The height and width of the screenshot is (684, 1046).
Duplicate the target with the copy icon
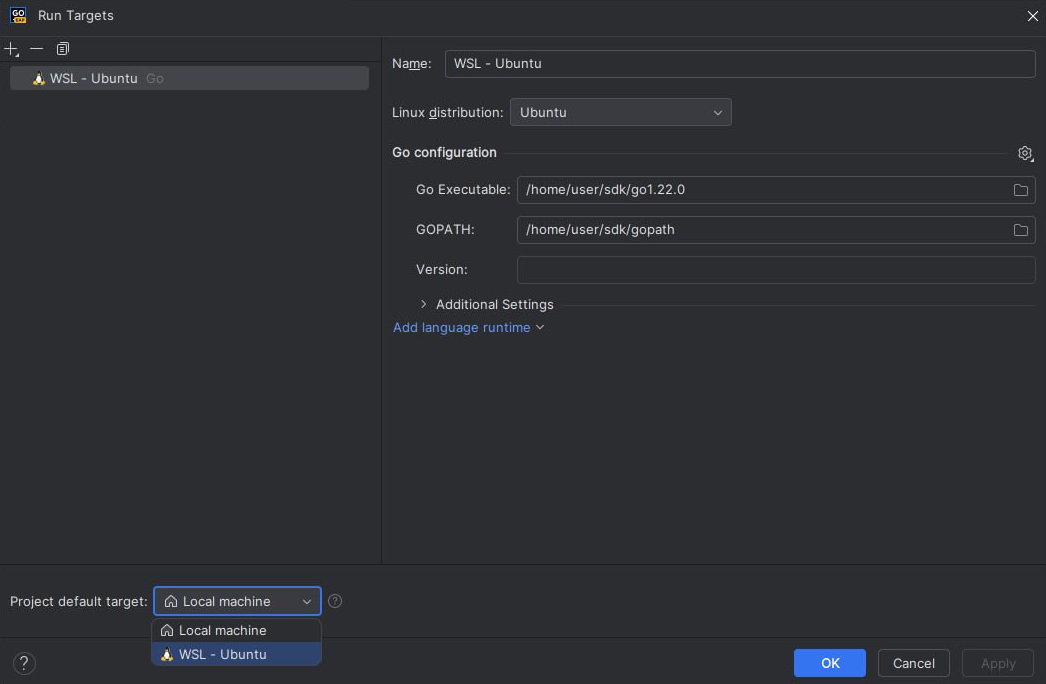[63, 48]
